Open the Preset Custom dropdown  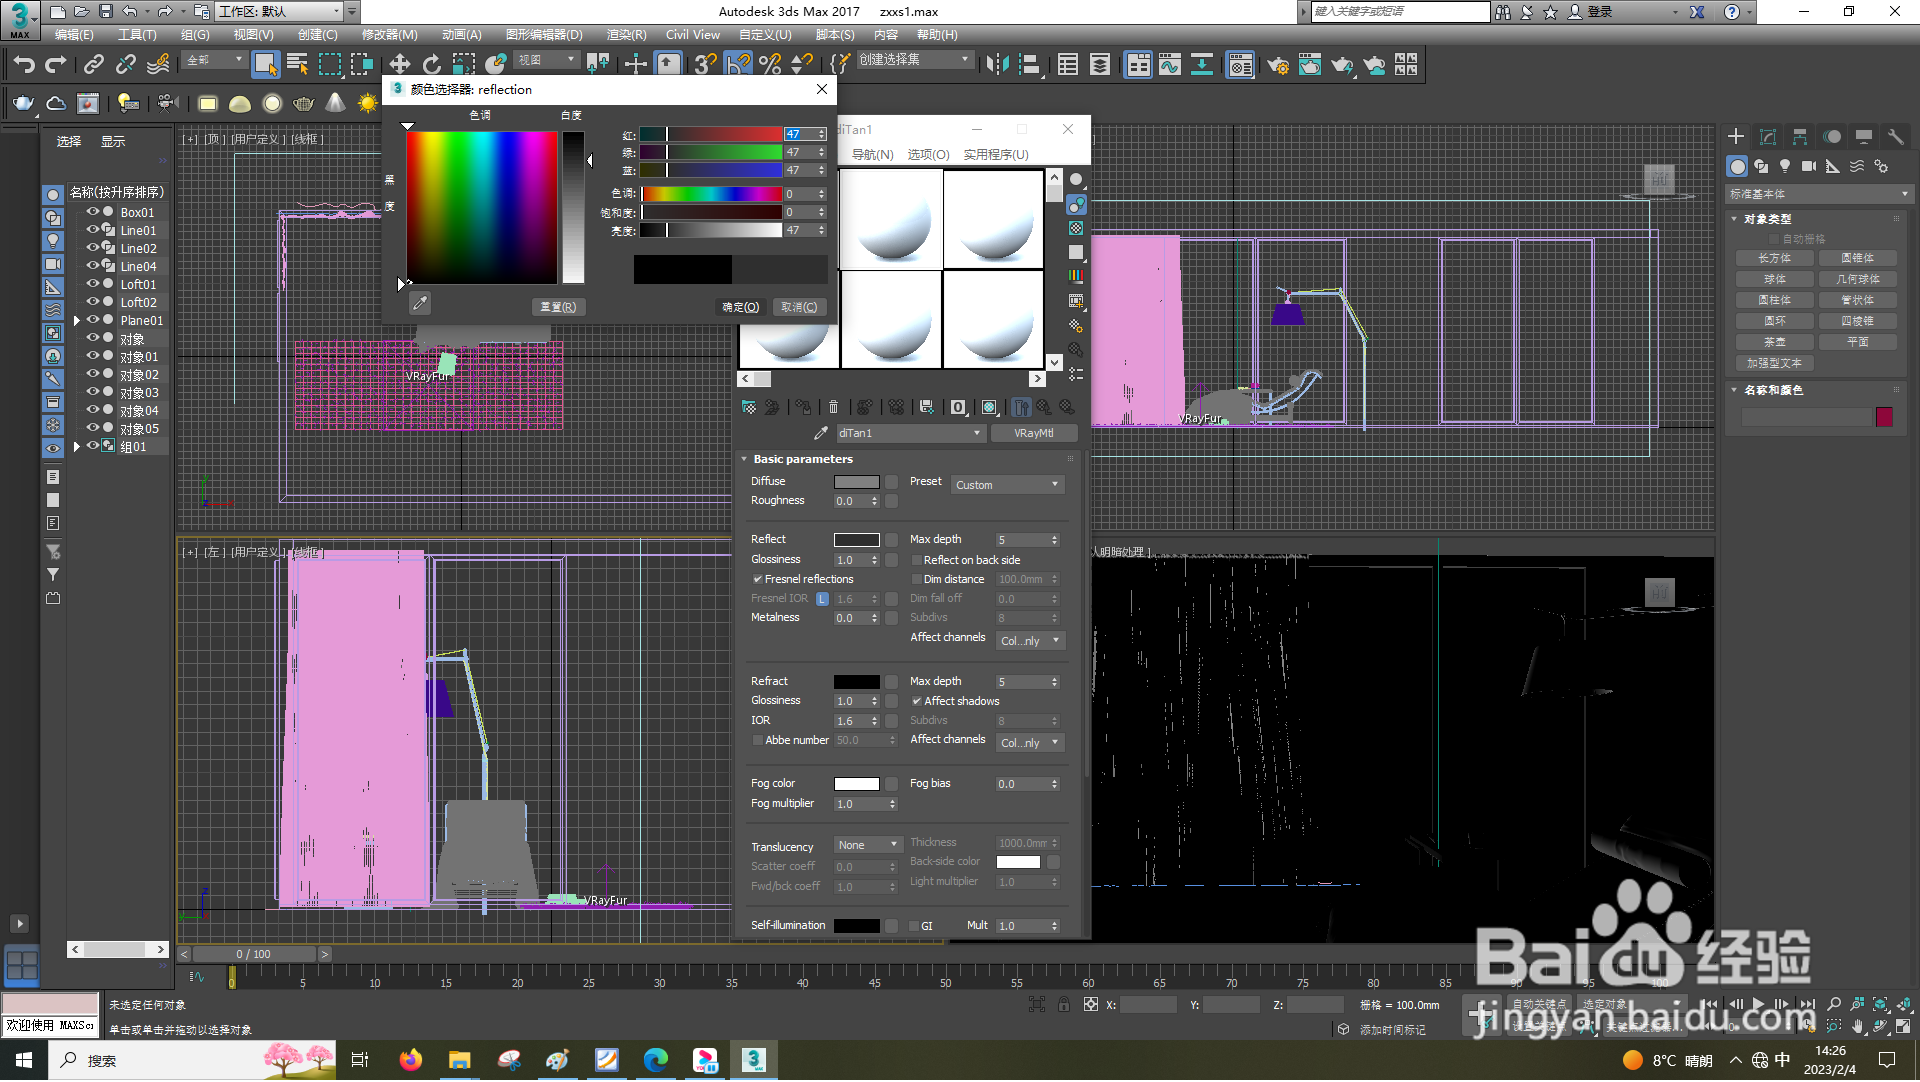[x=1008, y=485]
